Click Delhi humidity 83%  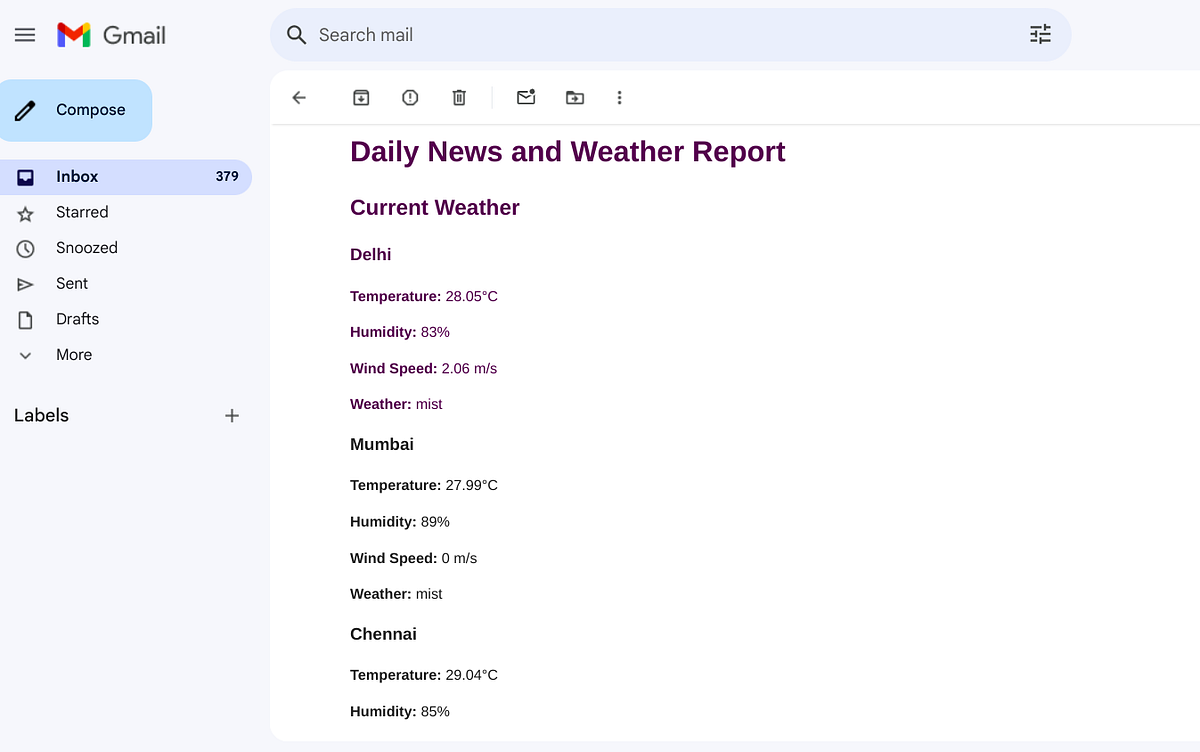coord(435,332)
